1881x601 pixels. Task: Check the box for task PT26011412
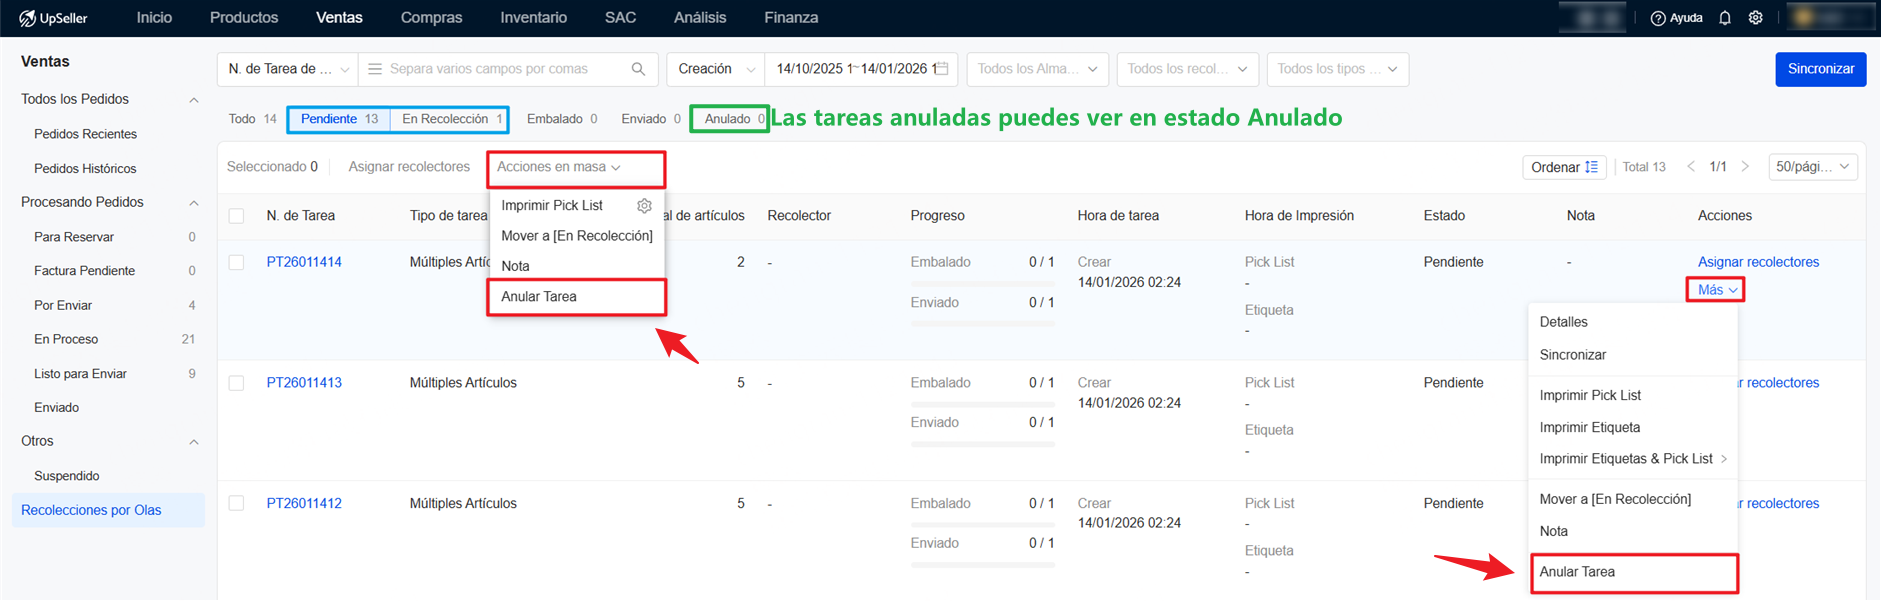point(236,503)
